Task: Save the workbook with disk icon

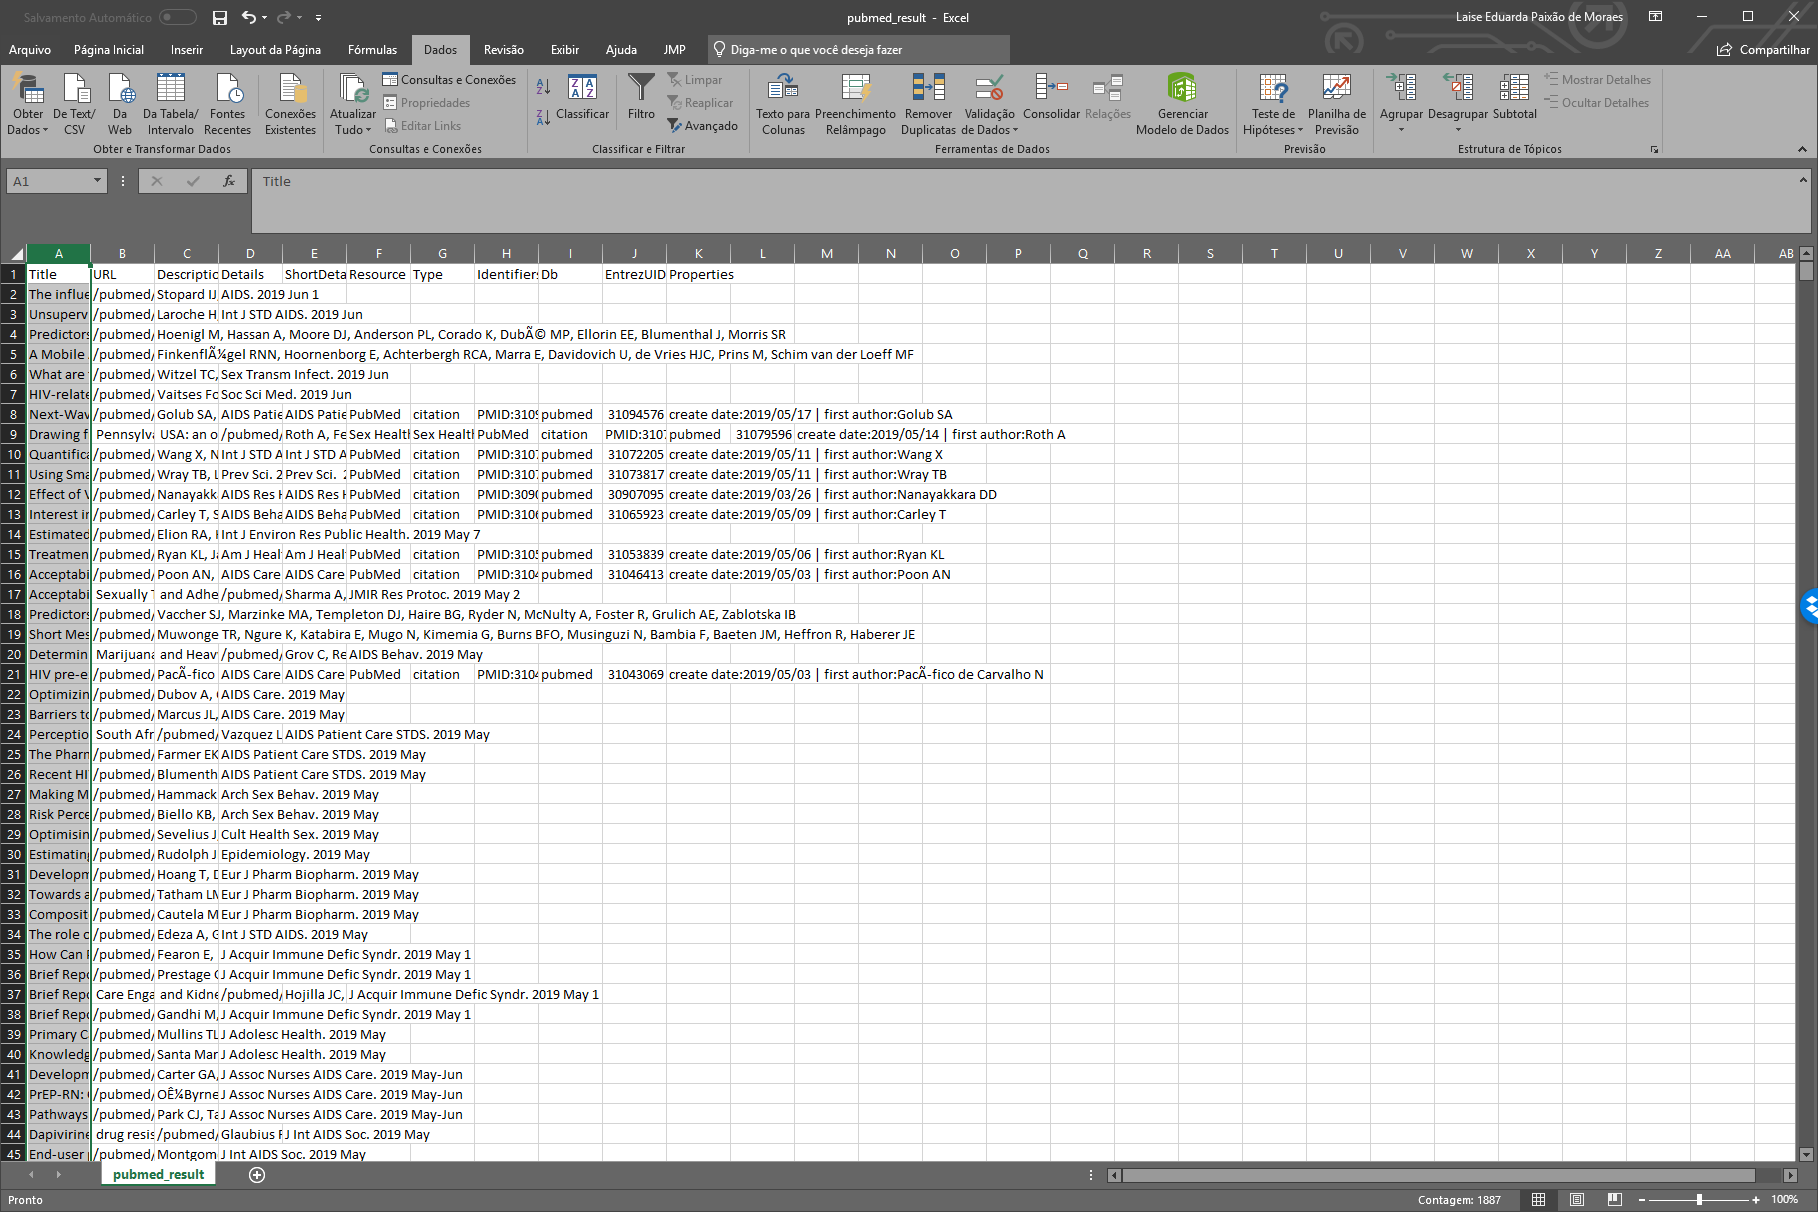Action: [x=220, y=17]
